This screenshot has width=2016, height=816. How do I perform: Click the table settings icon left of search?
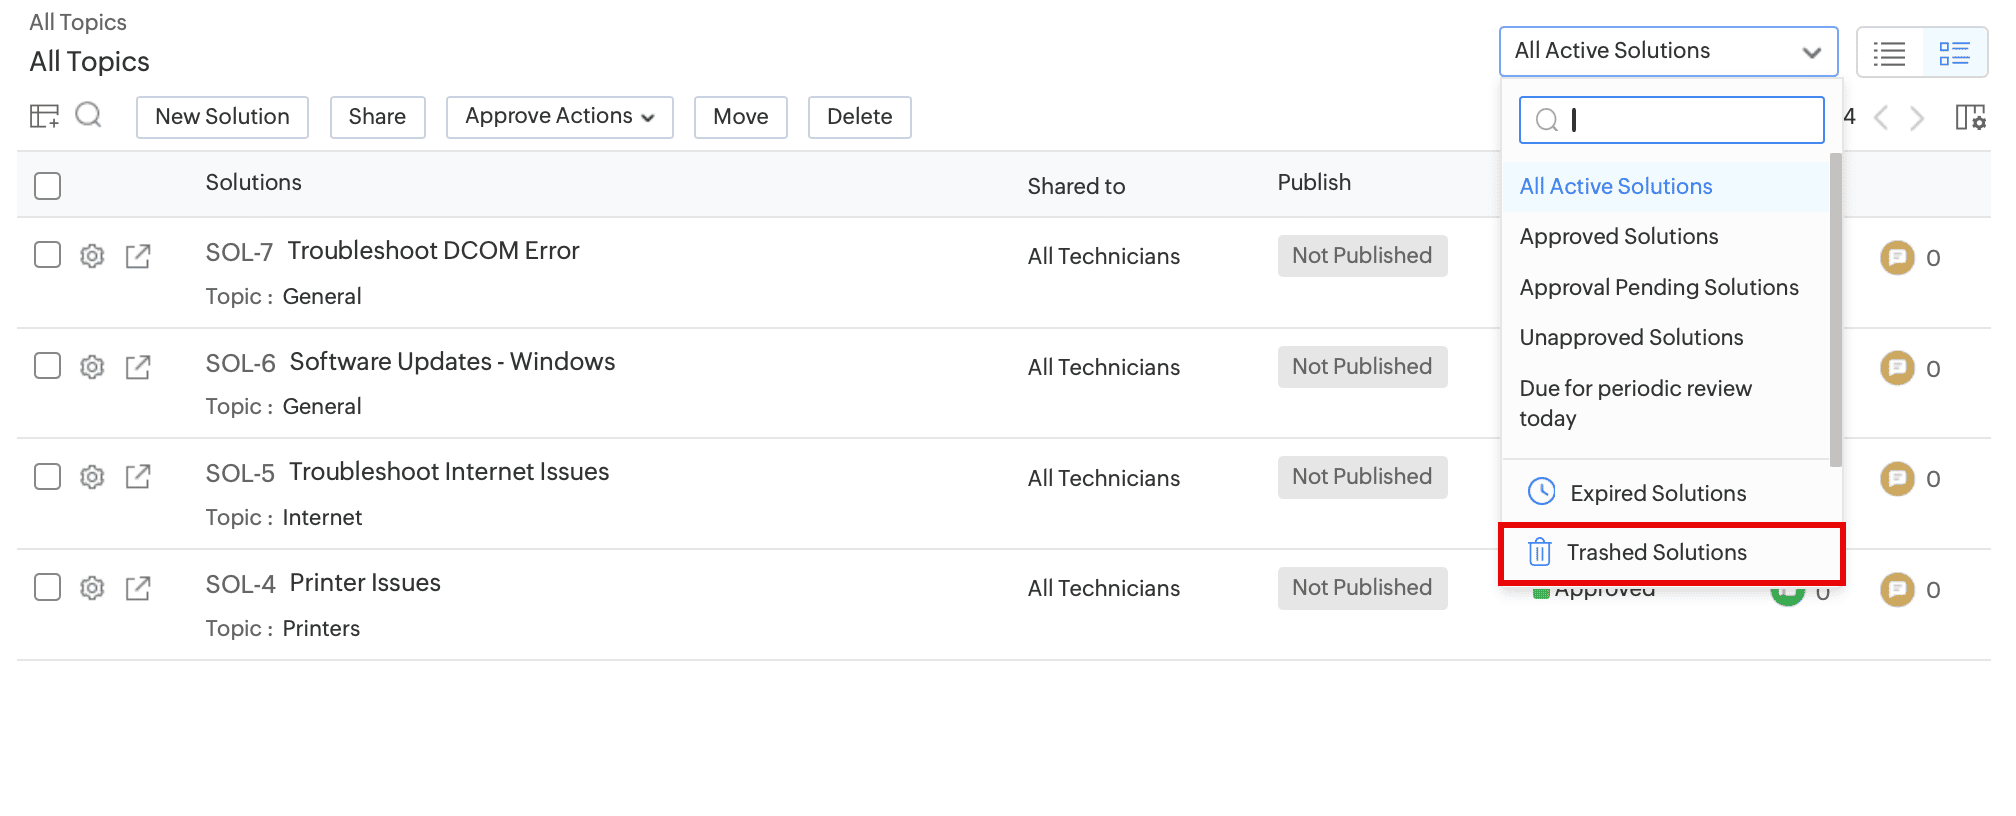tap(44, 116)
